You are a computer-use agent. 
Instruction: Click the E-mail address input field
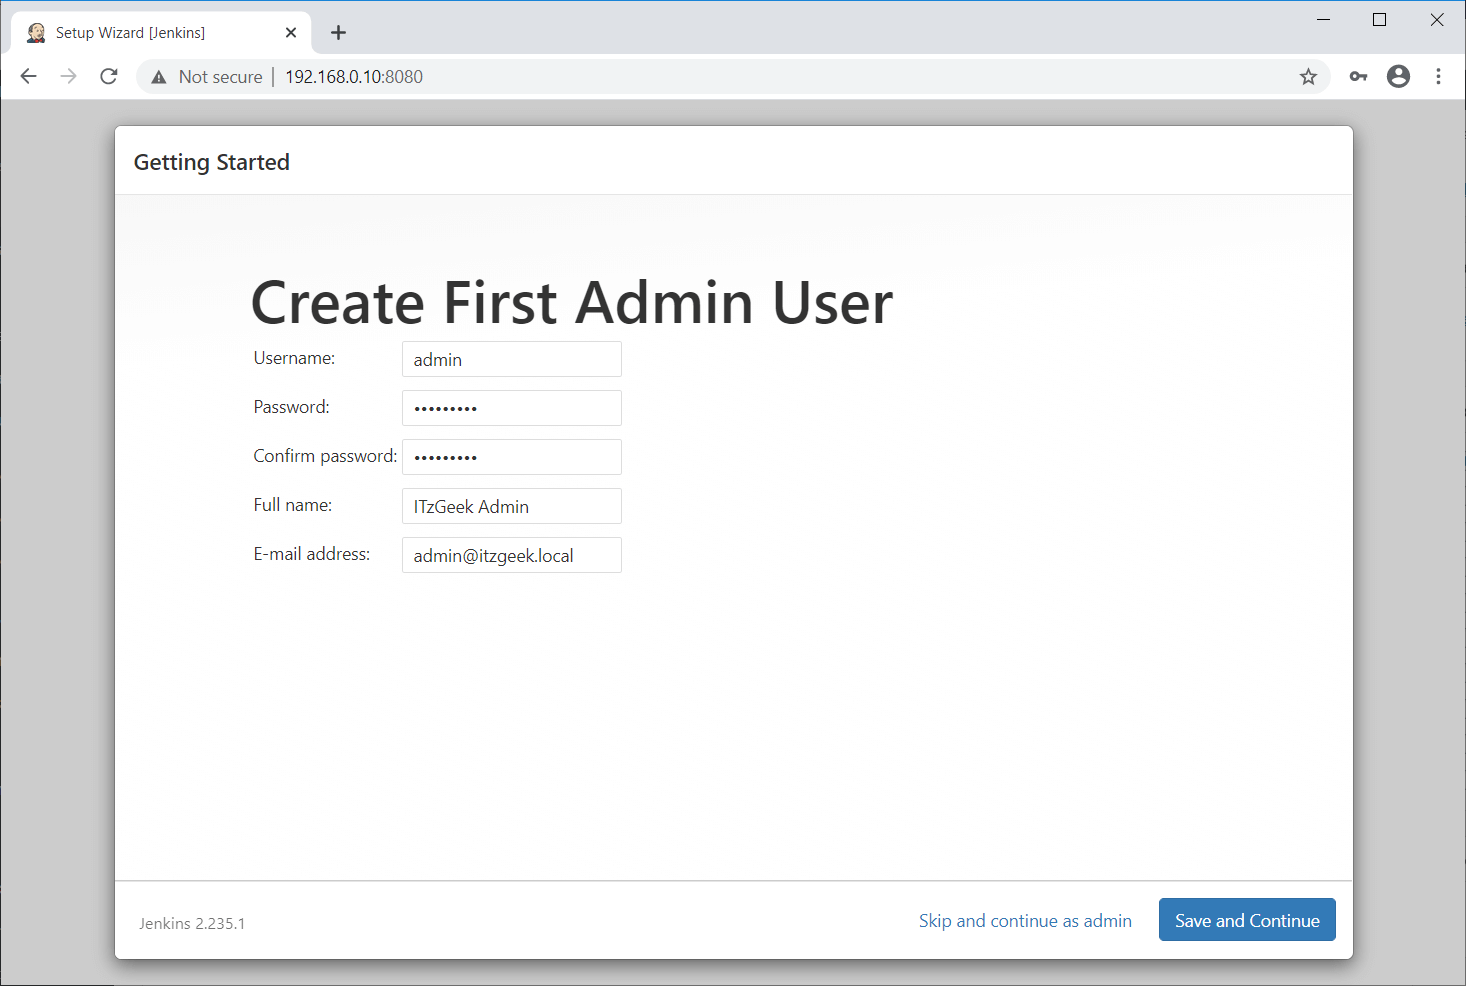tap(512, 555)
